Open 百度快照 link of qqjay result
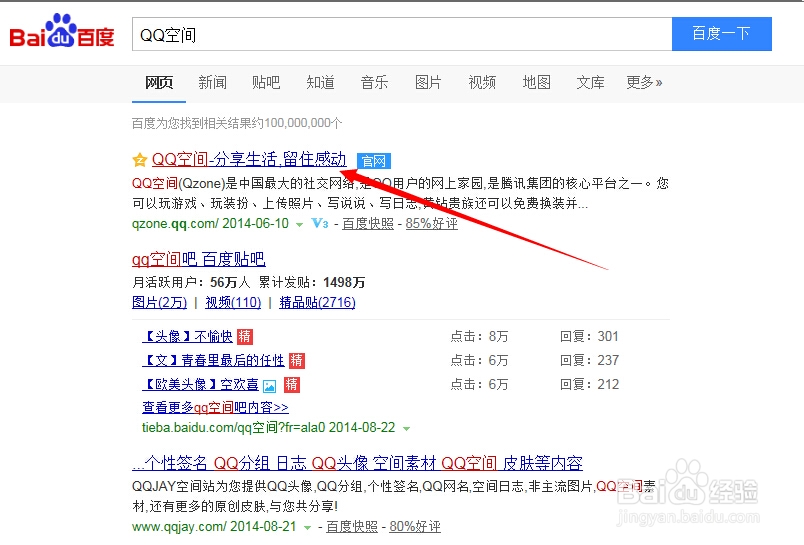This screenshot has height=545, width=804. (x=352, y=527)
